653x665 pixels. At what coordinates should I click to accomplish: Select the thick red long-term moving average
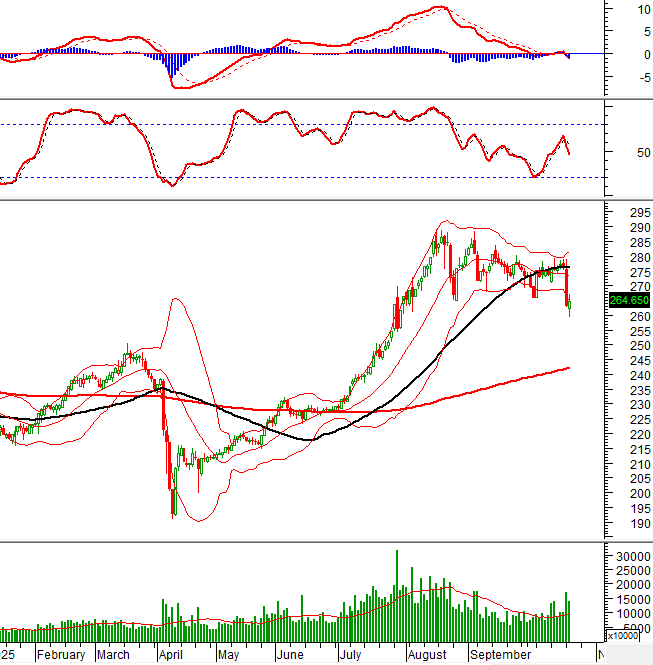click(x=480, y=387)
